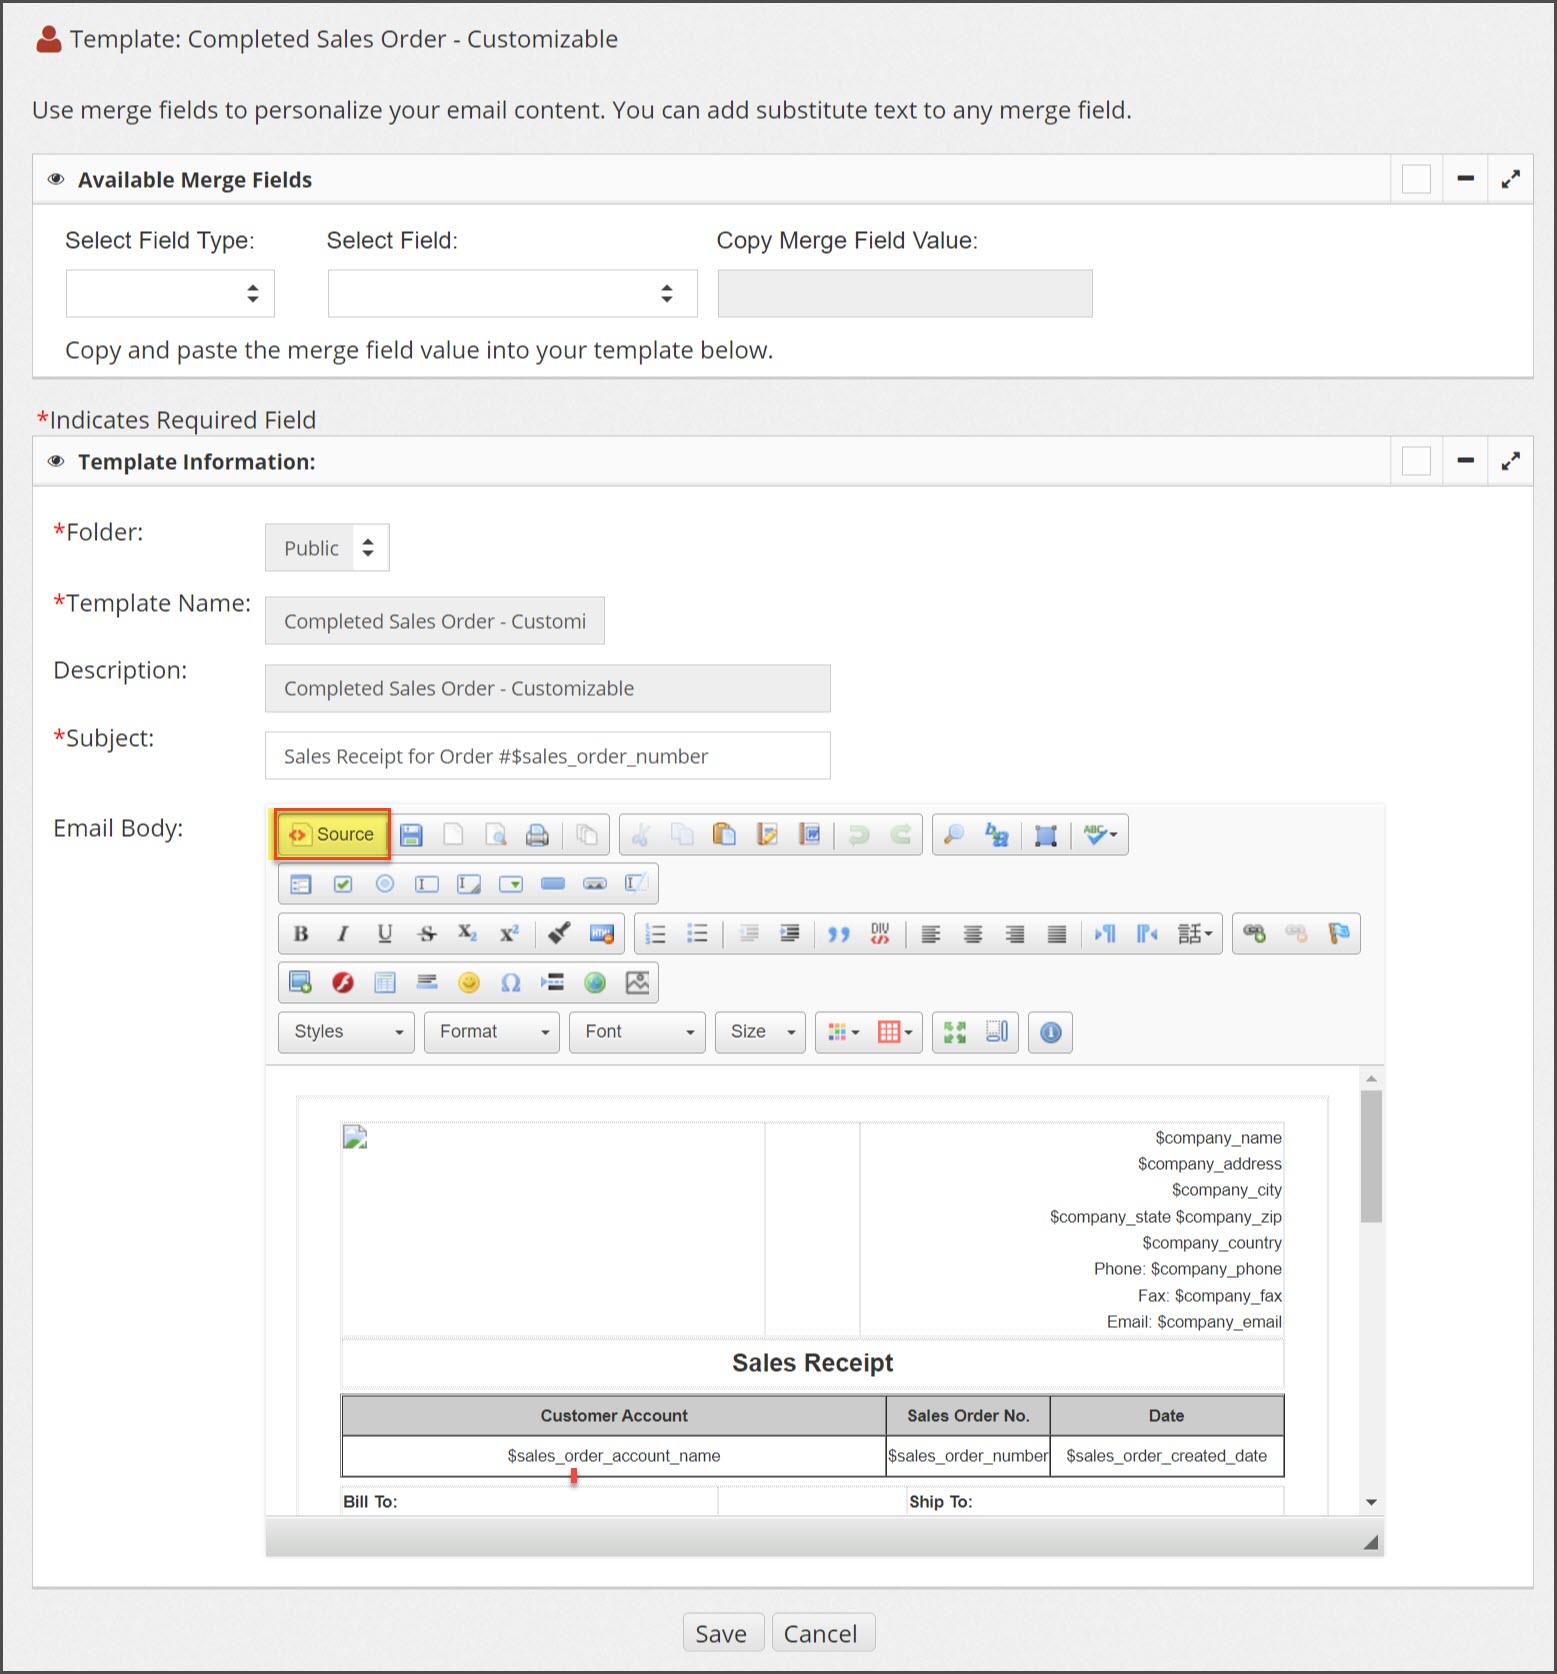This screenshot has height=1674, width=1557.
Task: Switch the editor to Source view
Action: [332, 834]
